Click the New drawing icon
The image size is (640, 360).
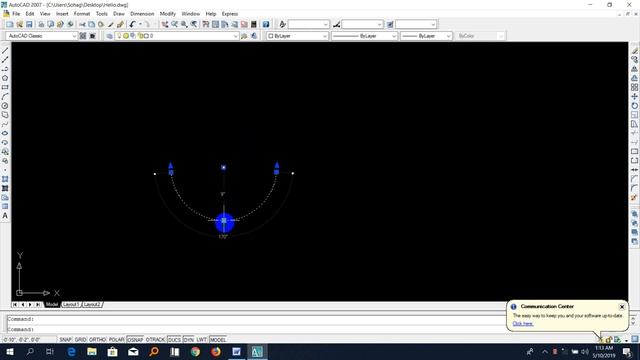click(x=10, y=24)
